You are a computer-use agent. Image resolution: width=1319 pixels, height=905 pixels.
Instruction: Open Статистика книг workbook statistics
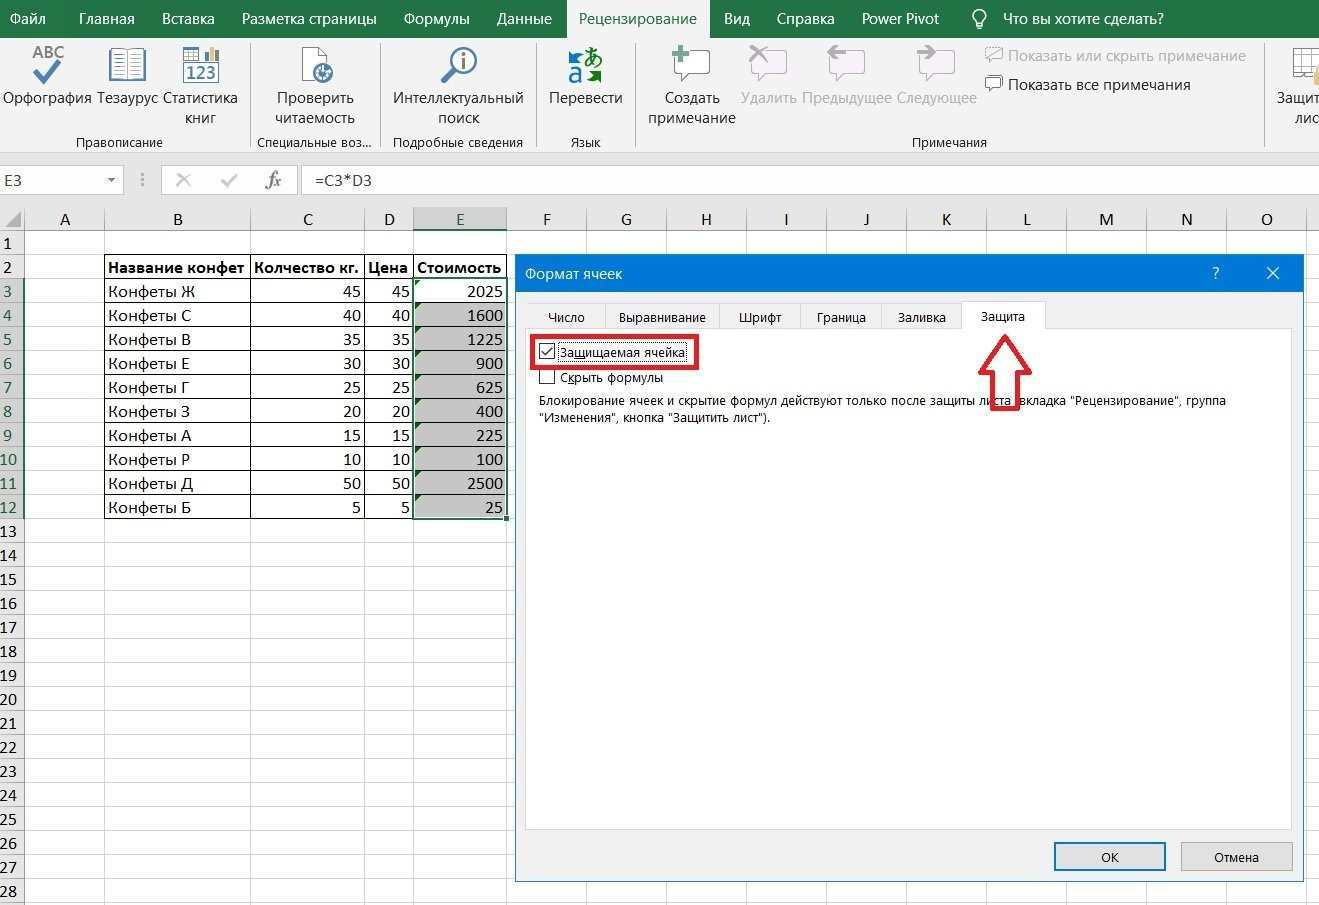click(200, 66)
